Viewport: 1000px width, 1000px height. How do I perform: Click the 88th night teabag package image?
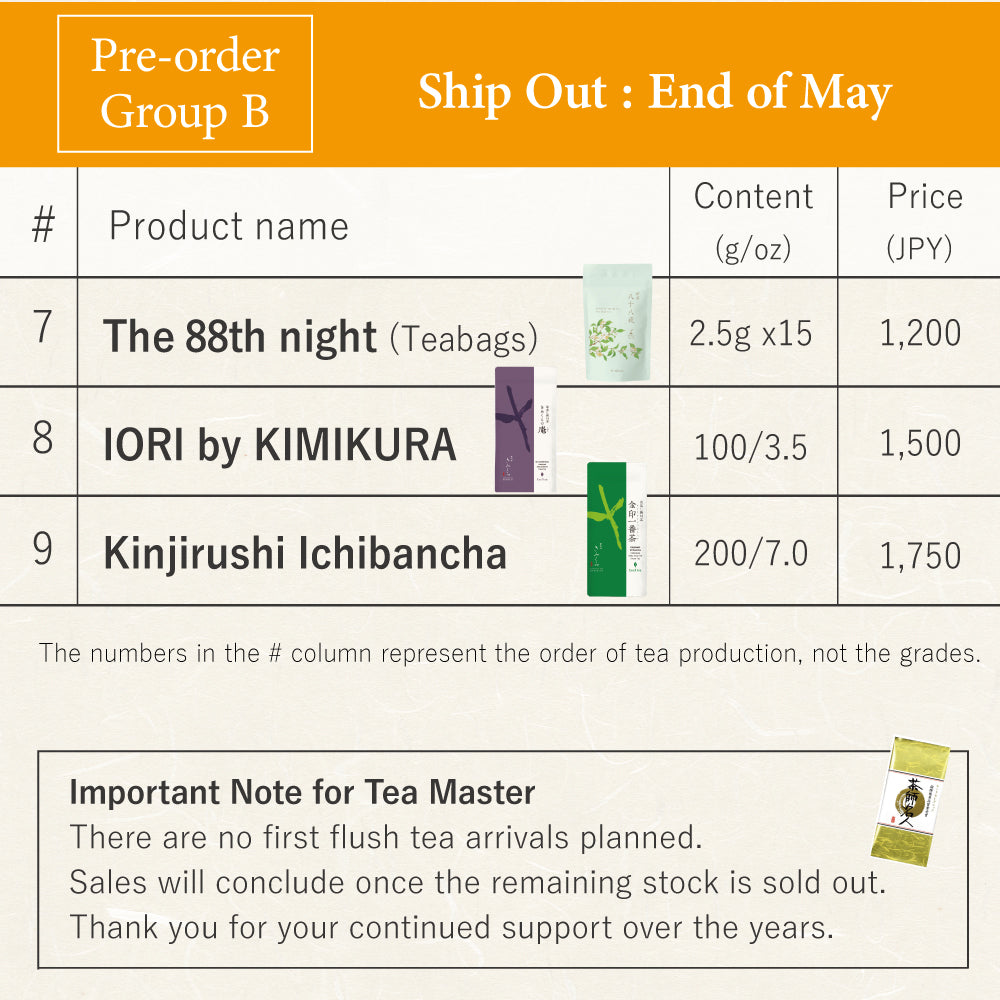[x=618, y=322]
